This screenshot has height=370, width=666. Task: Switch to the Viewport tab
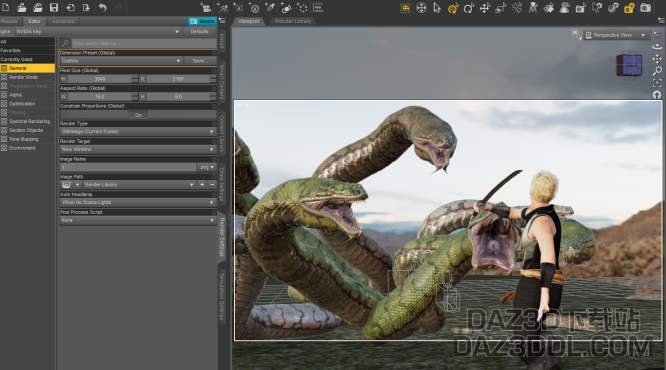[x=248, y=21]
